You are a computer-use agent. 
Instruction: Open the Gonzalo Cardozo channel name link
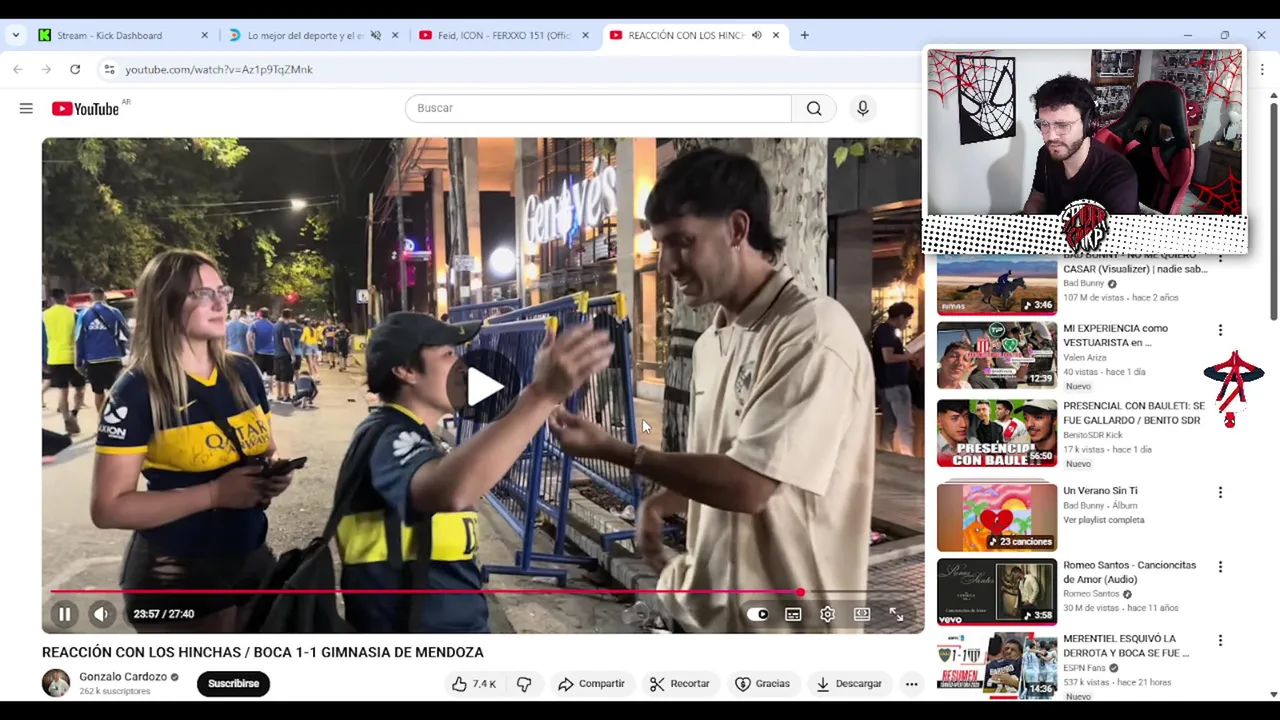click(x=123, y=677)
